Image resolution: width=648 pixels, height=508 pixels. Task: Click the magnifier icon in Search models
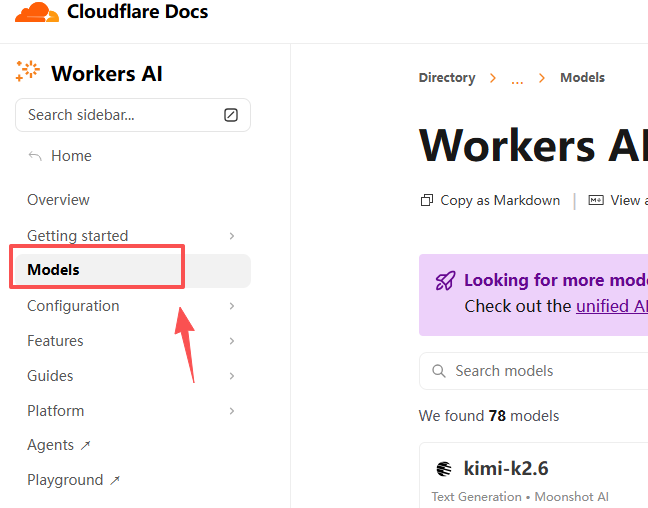[438, 371]
